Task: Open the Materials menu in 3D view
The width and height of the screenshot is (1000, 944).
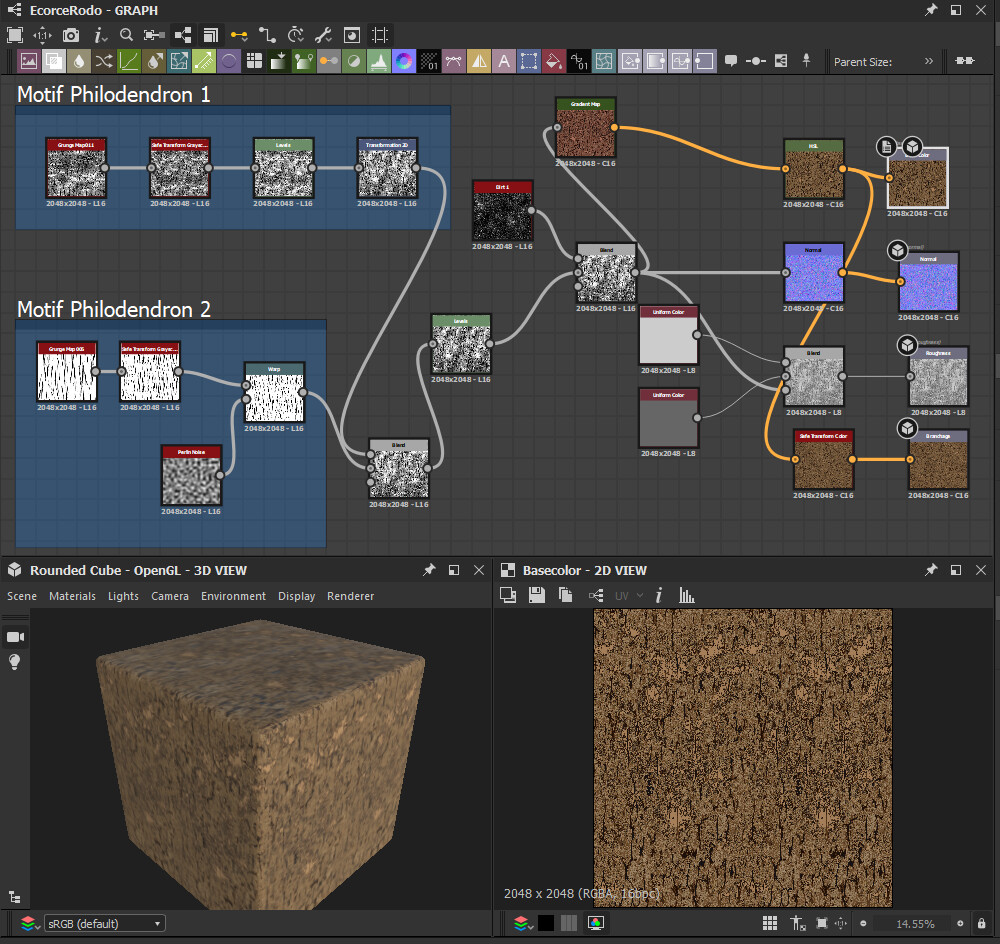Action: tap(72, 596)
